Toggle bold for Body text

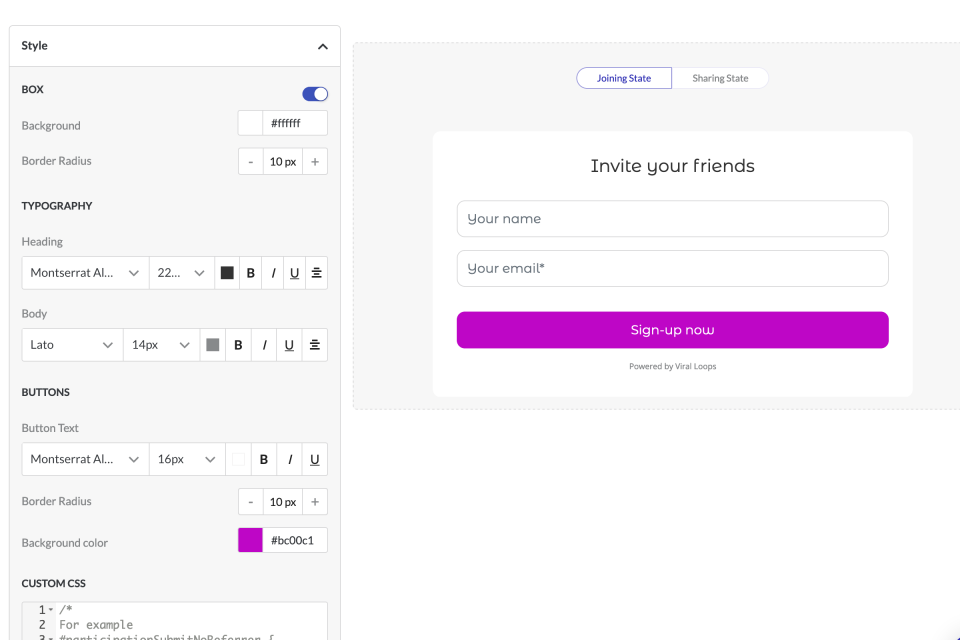(x=239, y=345)
